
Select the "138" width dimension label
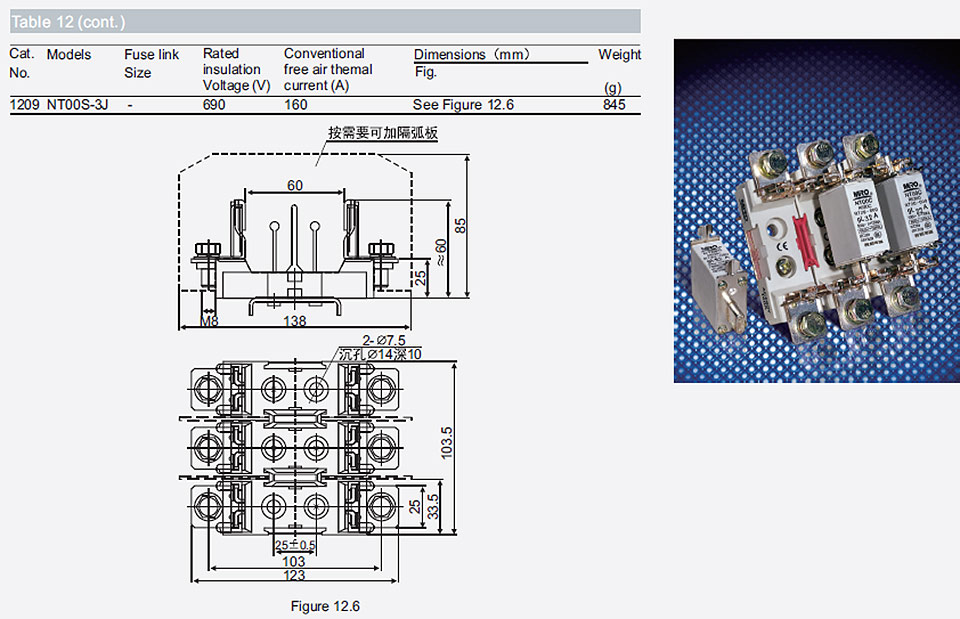pyautogui.click(x=294, y=321)
